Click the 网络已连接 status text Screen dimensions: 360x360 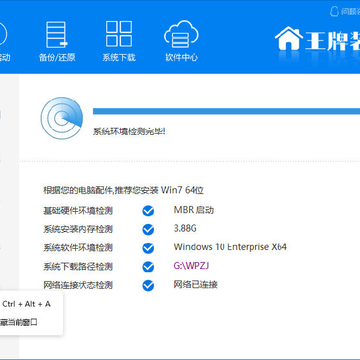point(195,284)
